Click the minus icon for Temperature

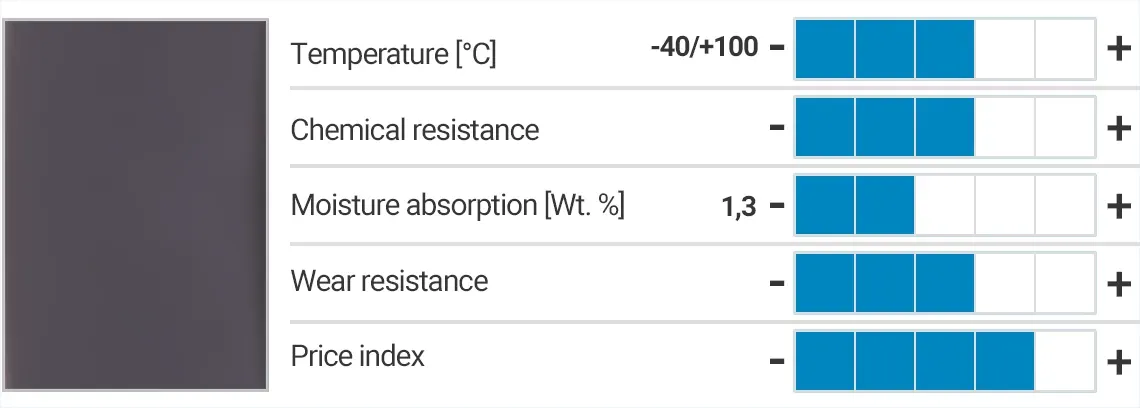point(777,48)
